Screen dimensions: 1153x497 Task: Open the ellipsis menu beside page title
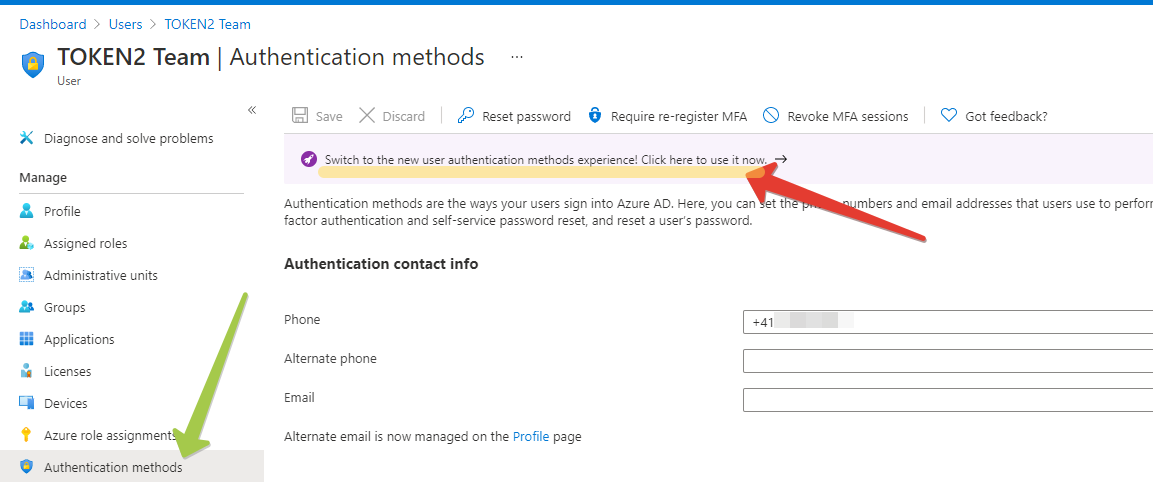pyautogui.click(x=517, y=57)
